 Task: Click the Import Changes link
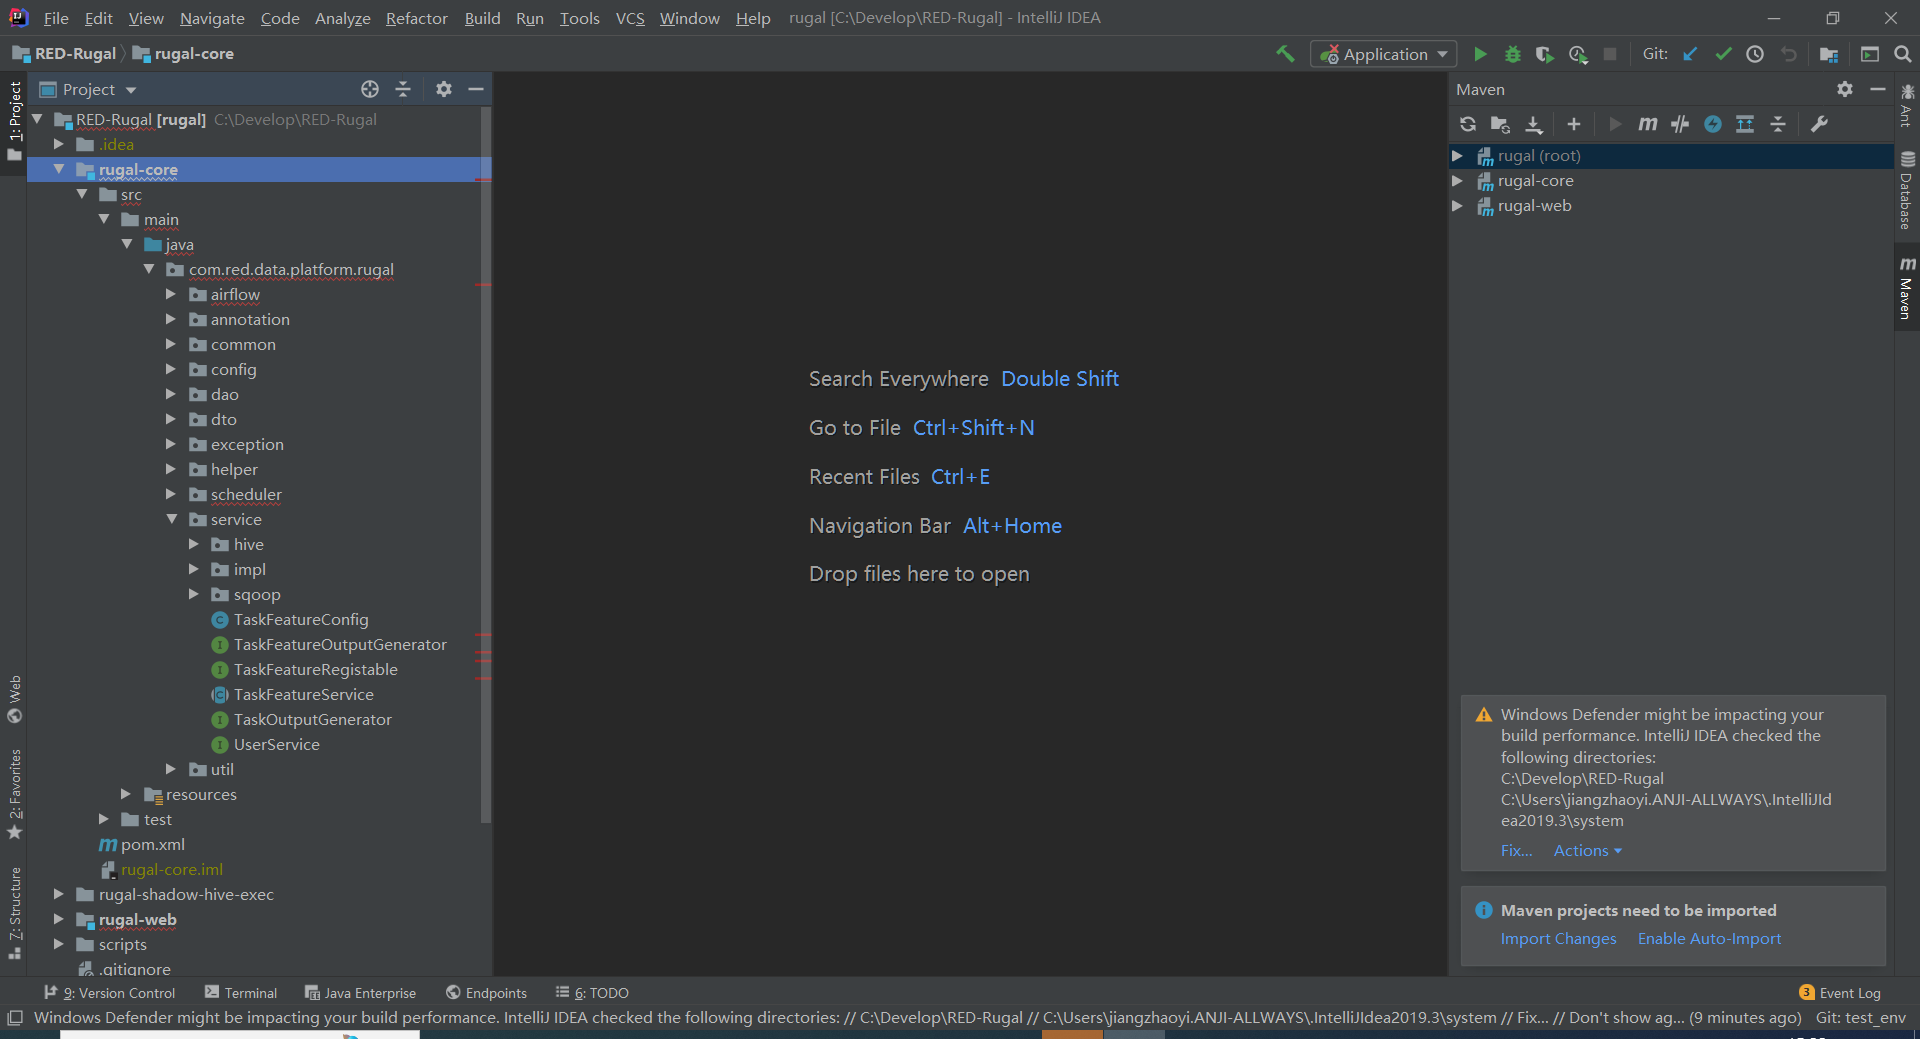click(x=1558, y=939)
